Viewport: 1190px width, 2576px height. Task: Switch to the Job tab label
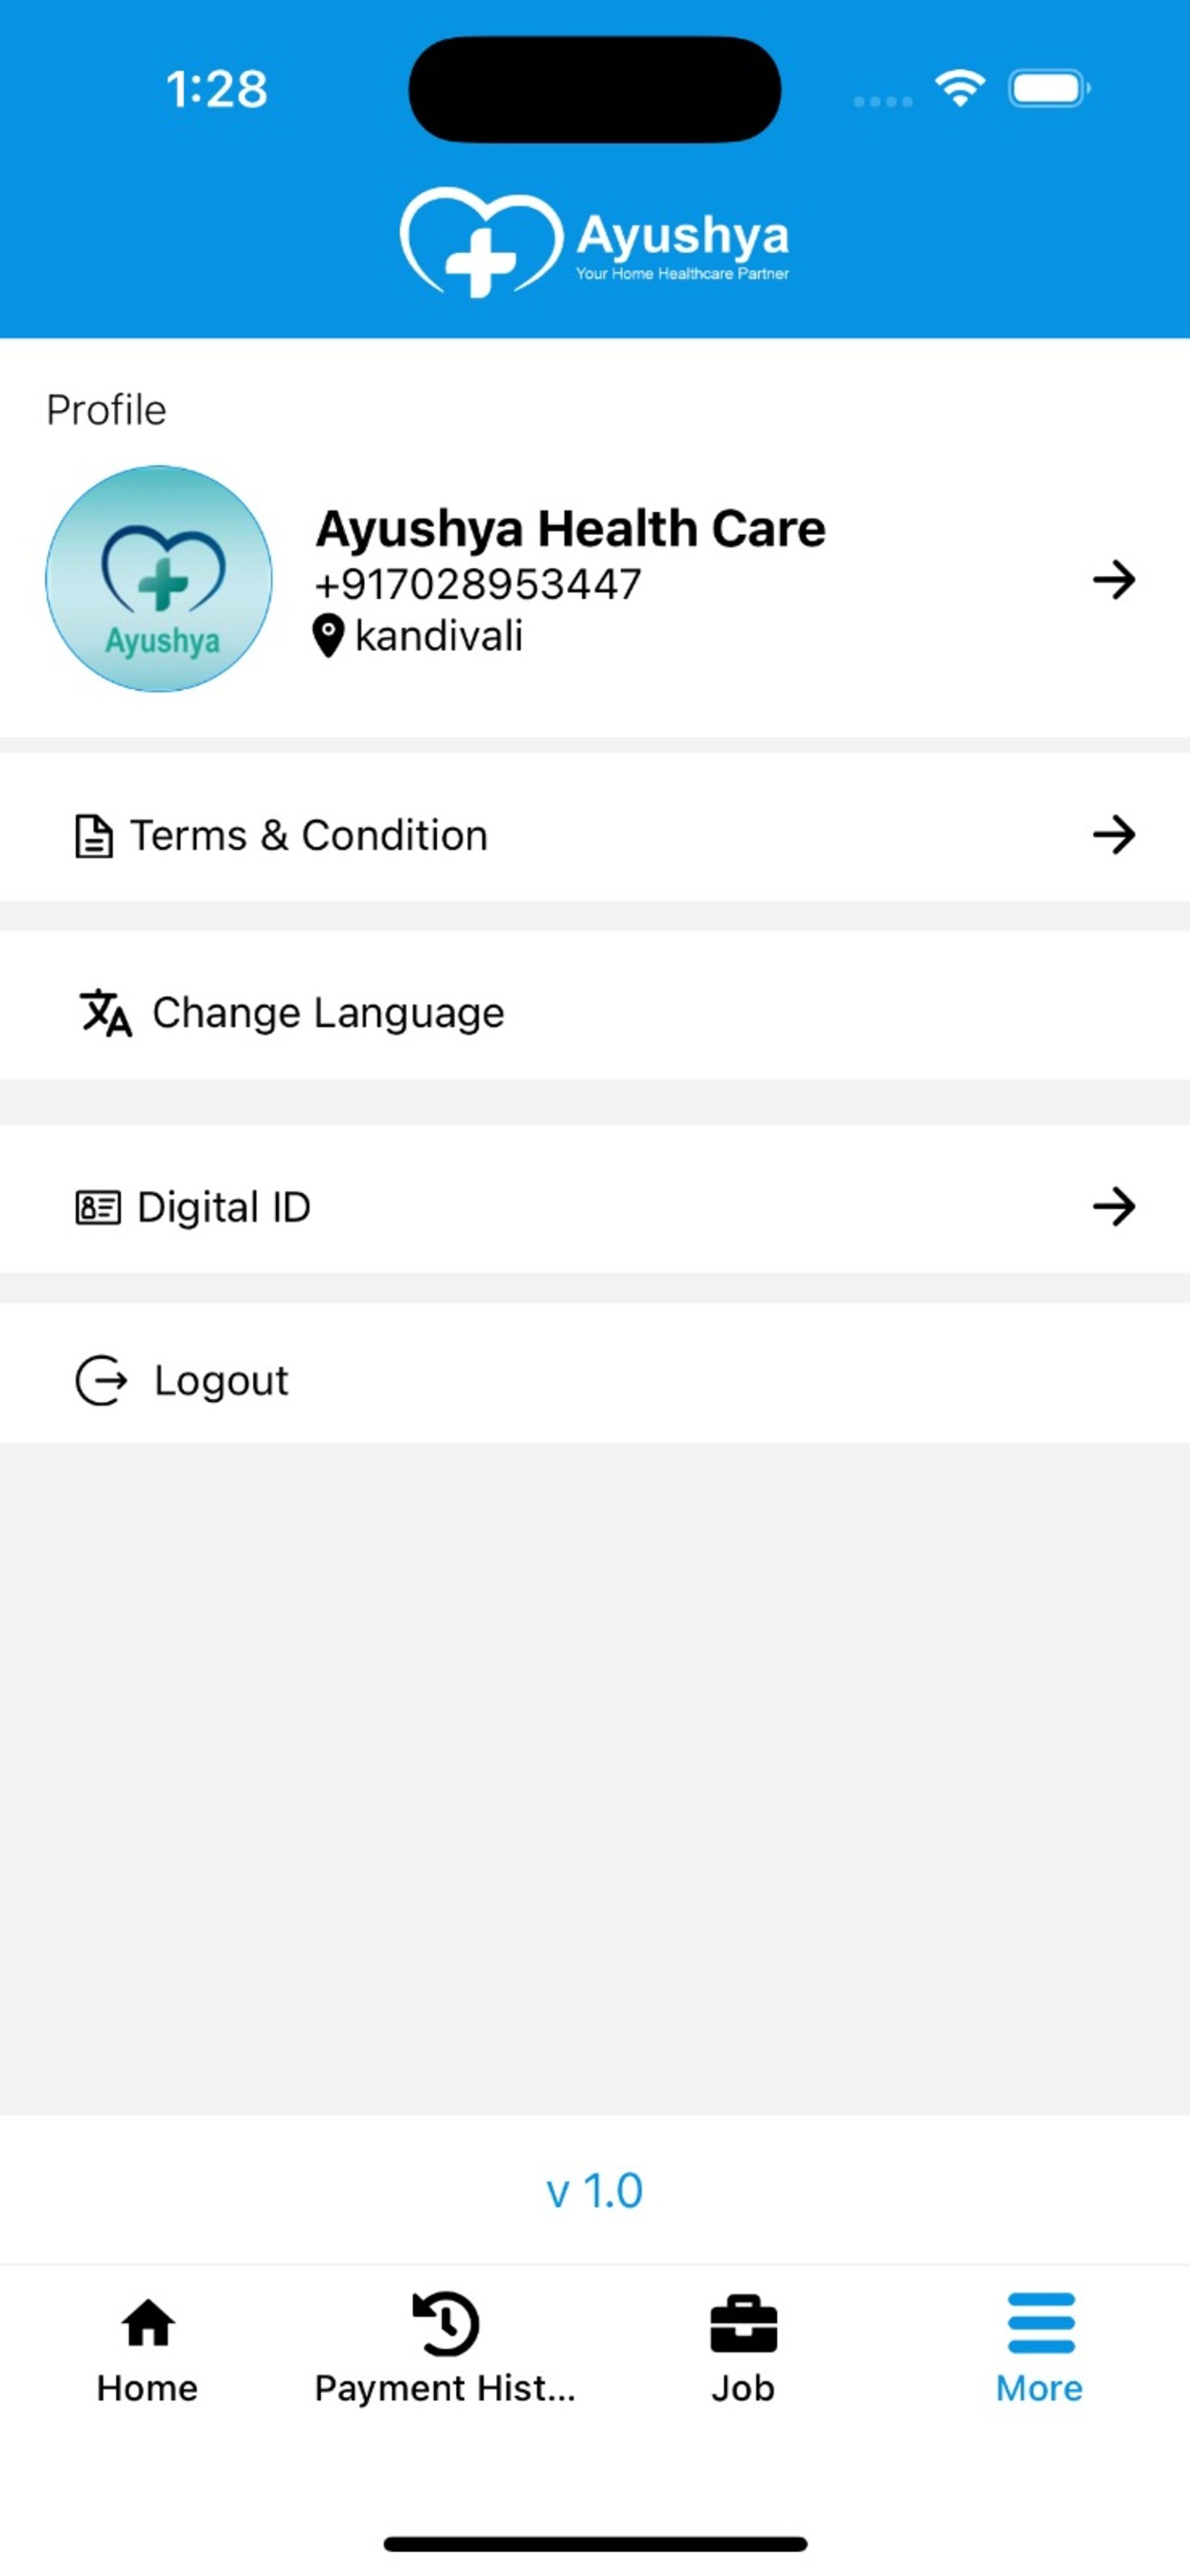pos(743,2388)
